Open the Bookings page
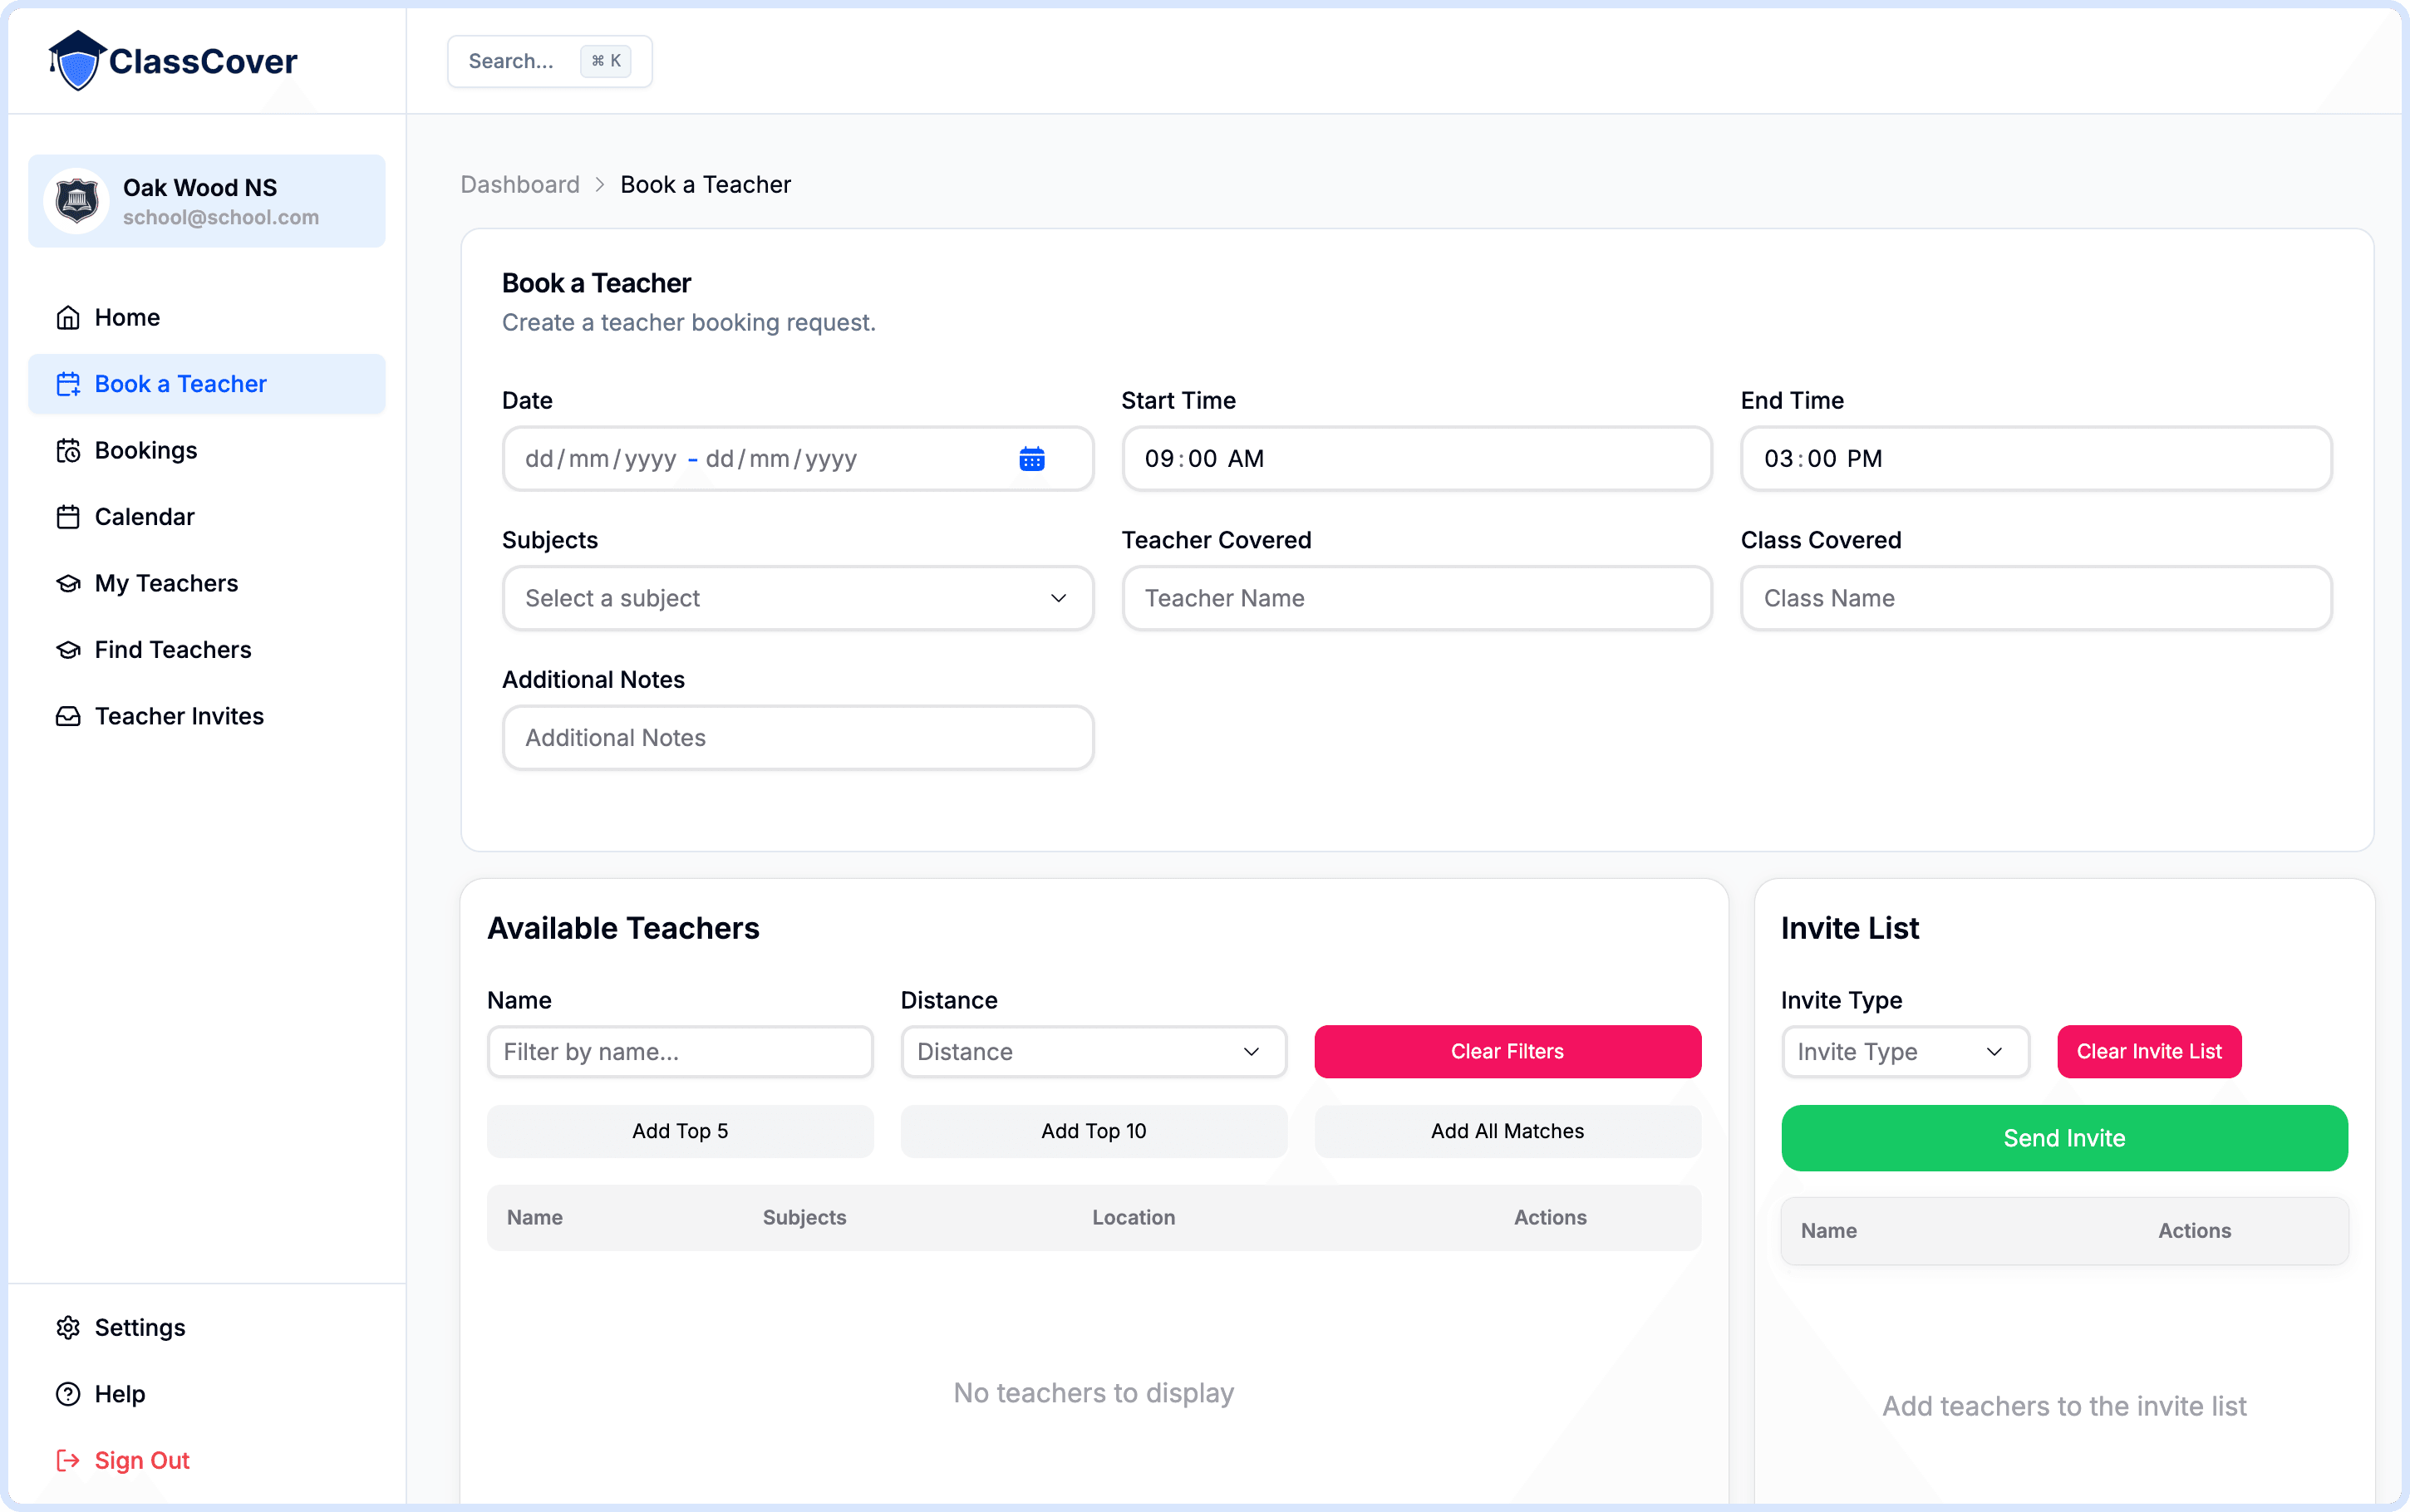The height and width of the screenshot is (1512, 2410). click(x=207, y=451)
